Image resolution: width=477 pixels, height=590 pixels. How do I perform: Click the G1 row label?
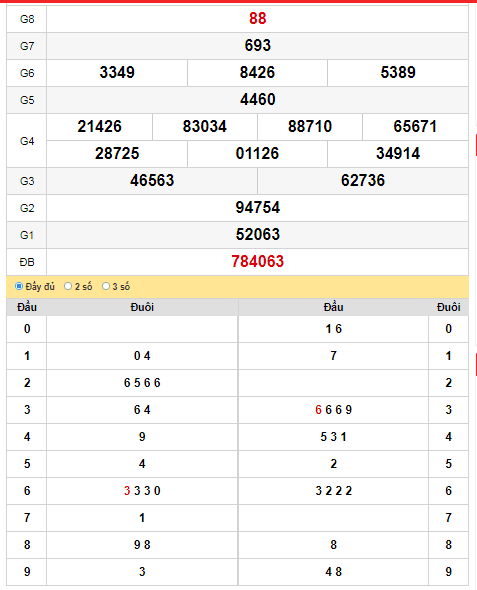click(x=27, y=235)
